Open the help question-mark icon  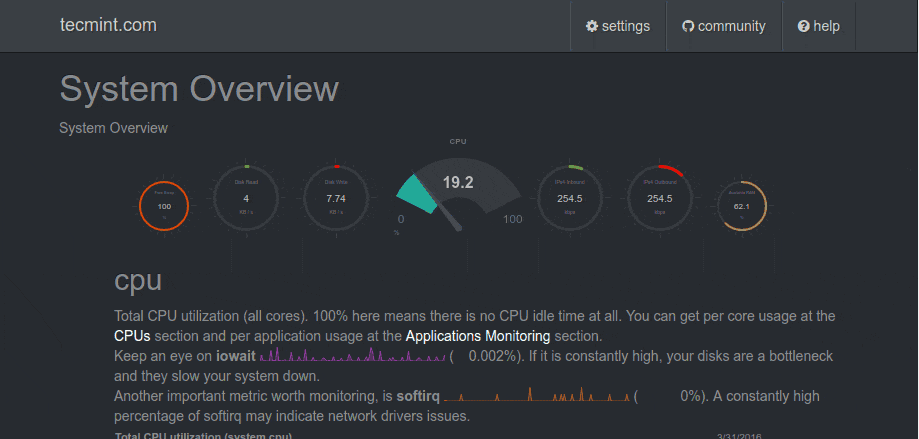(x=803, y=26)
